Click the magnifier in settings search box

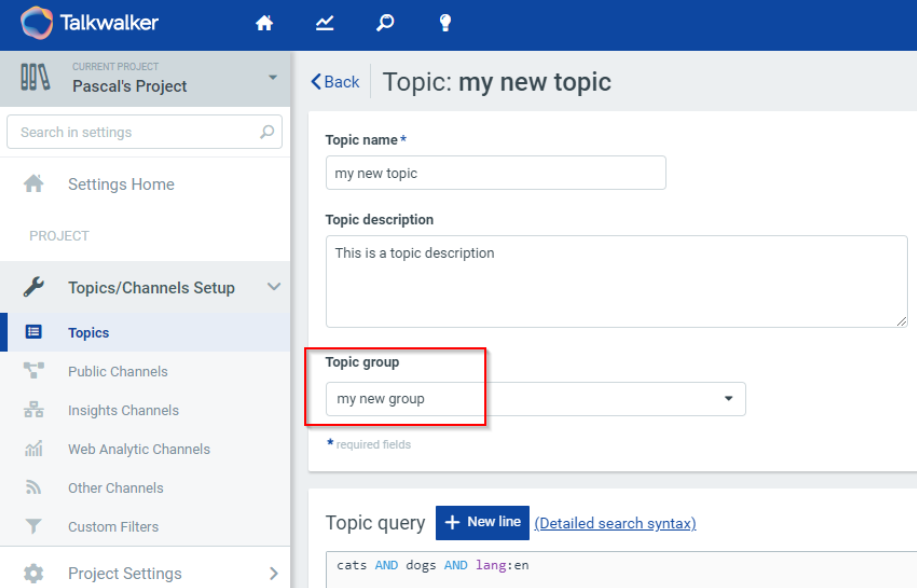[267, 132]
